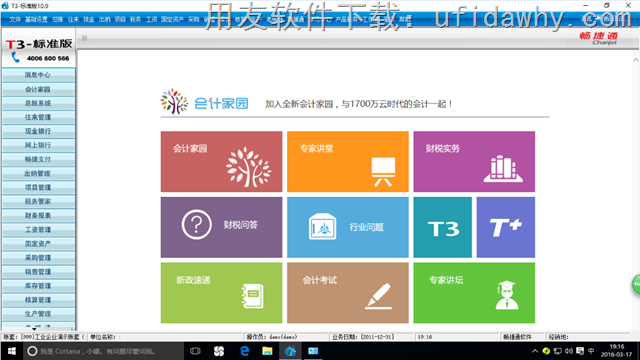Type in the Cortana search box
640x360 pixels.
(102, 351)
